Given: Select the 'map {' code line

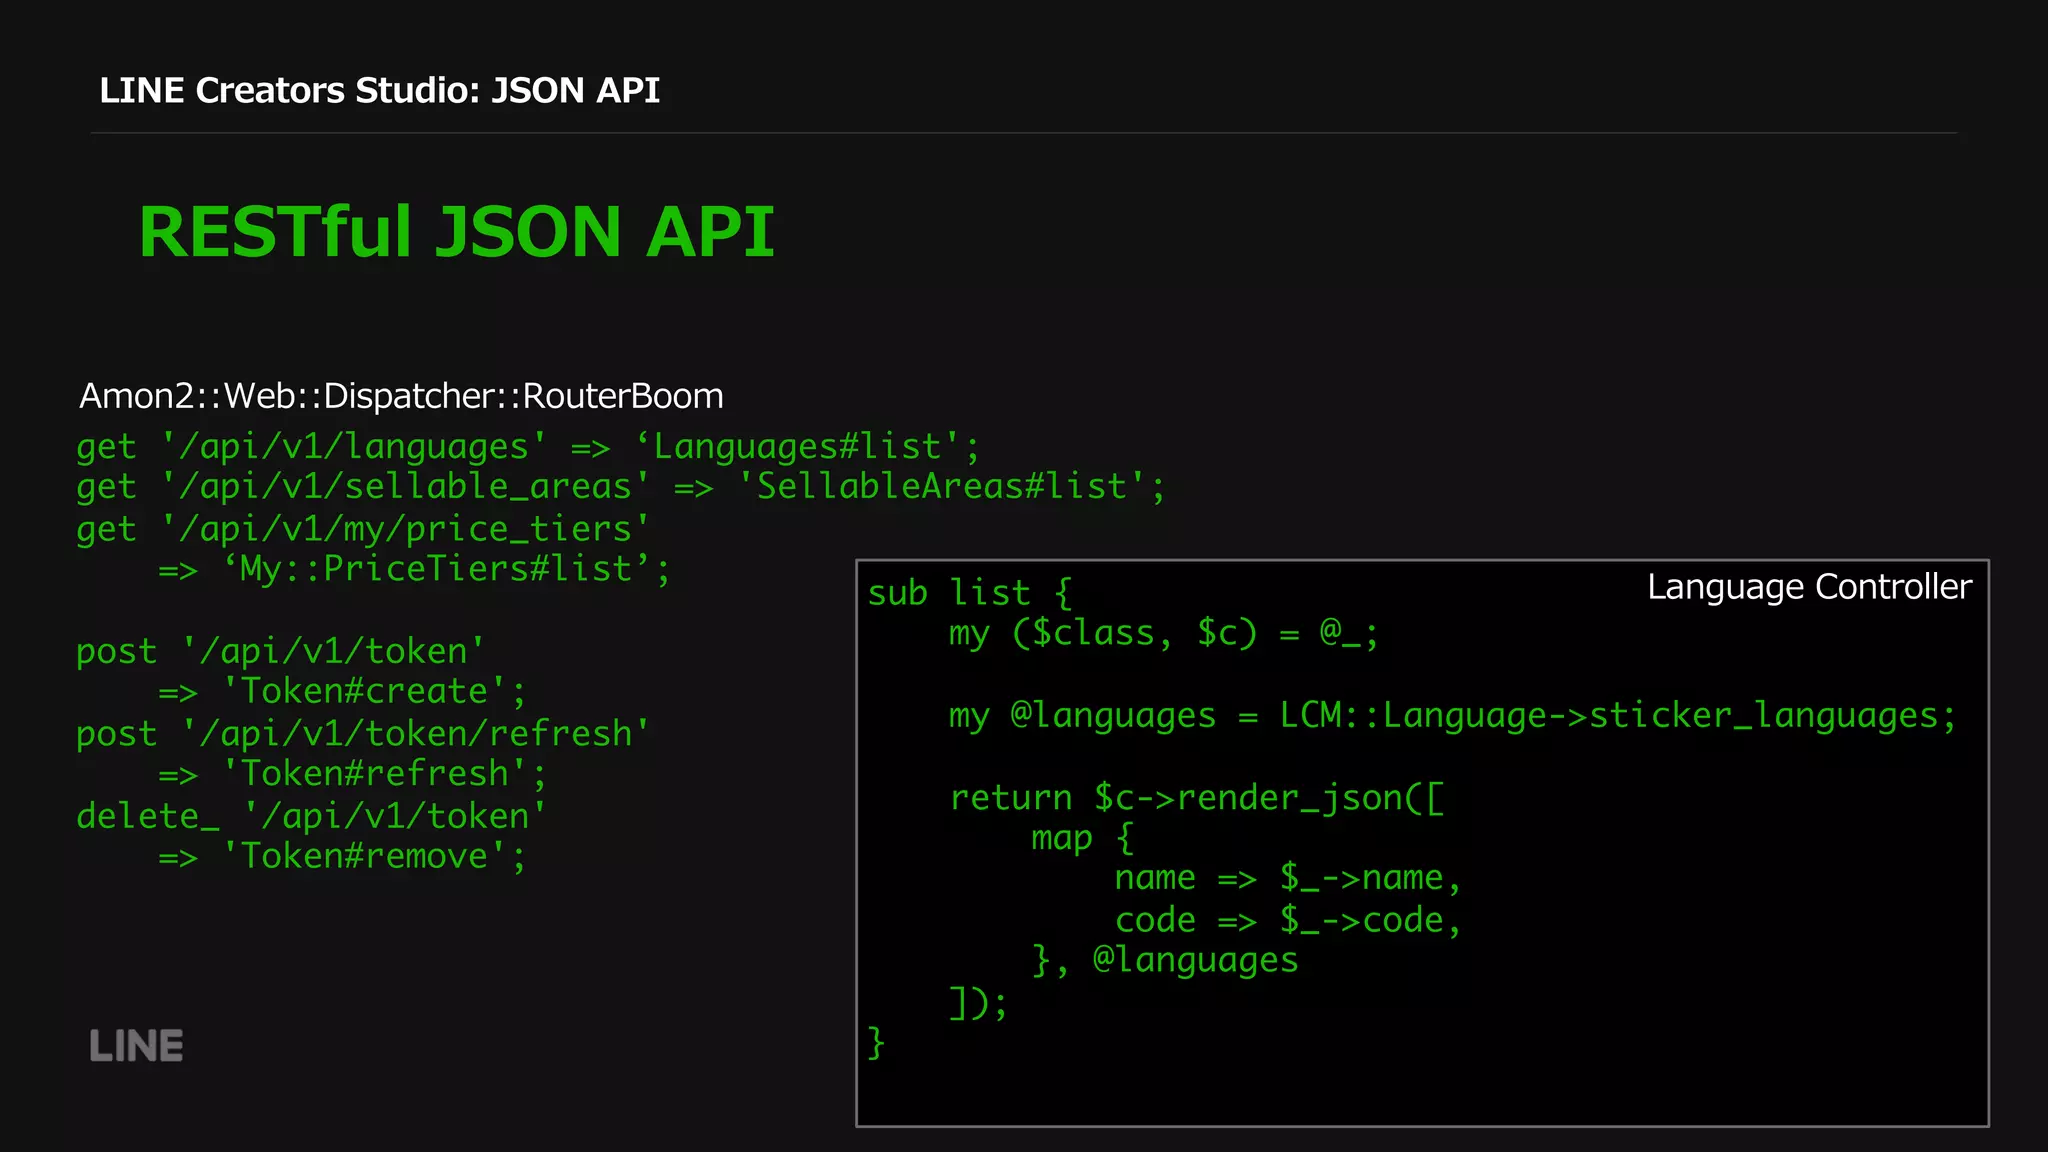Looking at the screenshot, I should (1083, 838).
